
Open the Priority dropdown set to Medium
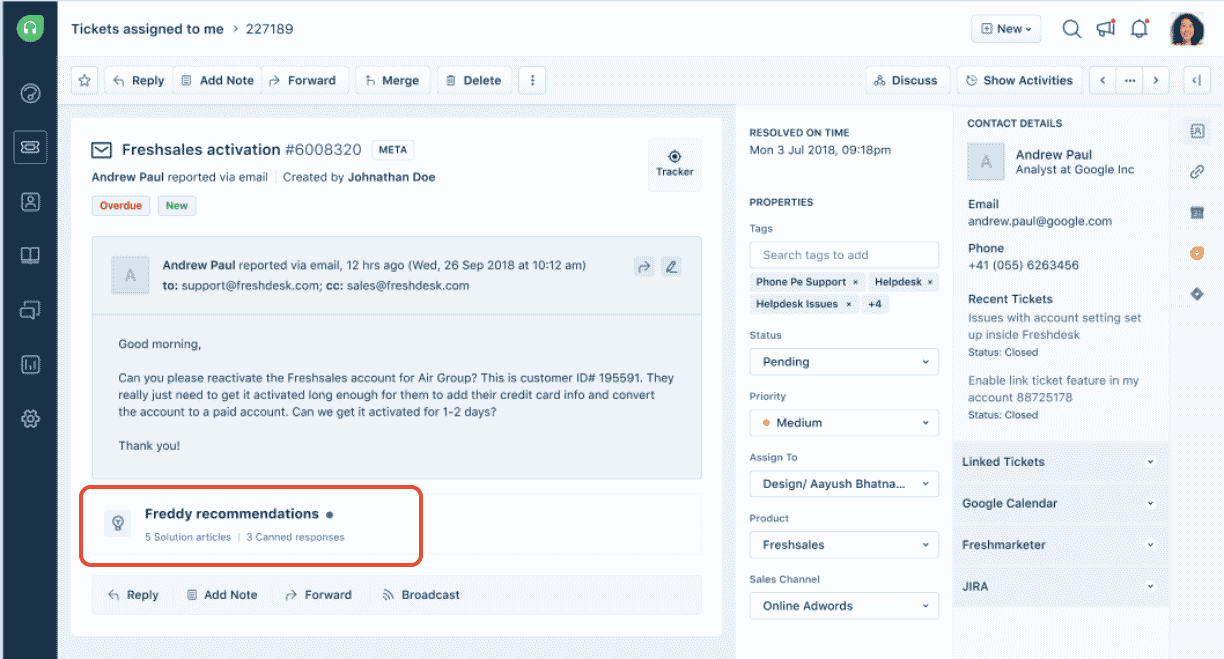(x=844, y=423)
